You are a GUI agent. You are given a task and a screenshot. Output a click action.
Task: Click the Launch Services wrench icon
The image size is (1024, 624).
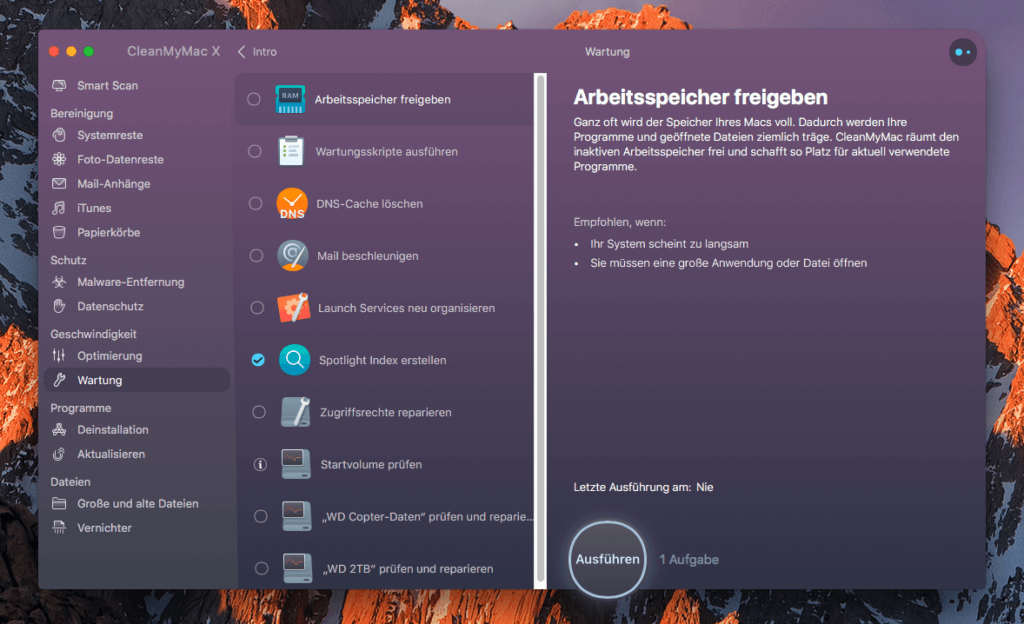pyautogui.click(x=294, y=308)
